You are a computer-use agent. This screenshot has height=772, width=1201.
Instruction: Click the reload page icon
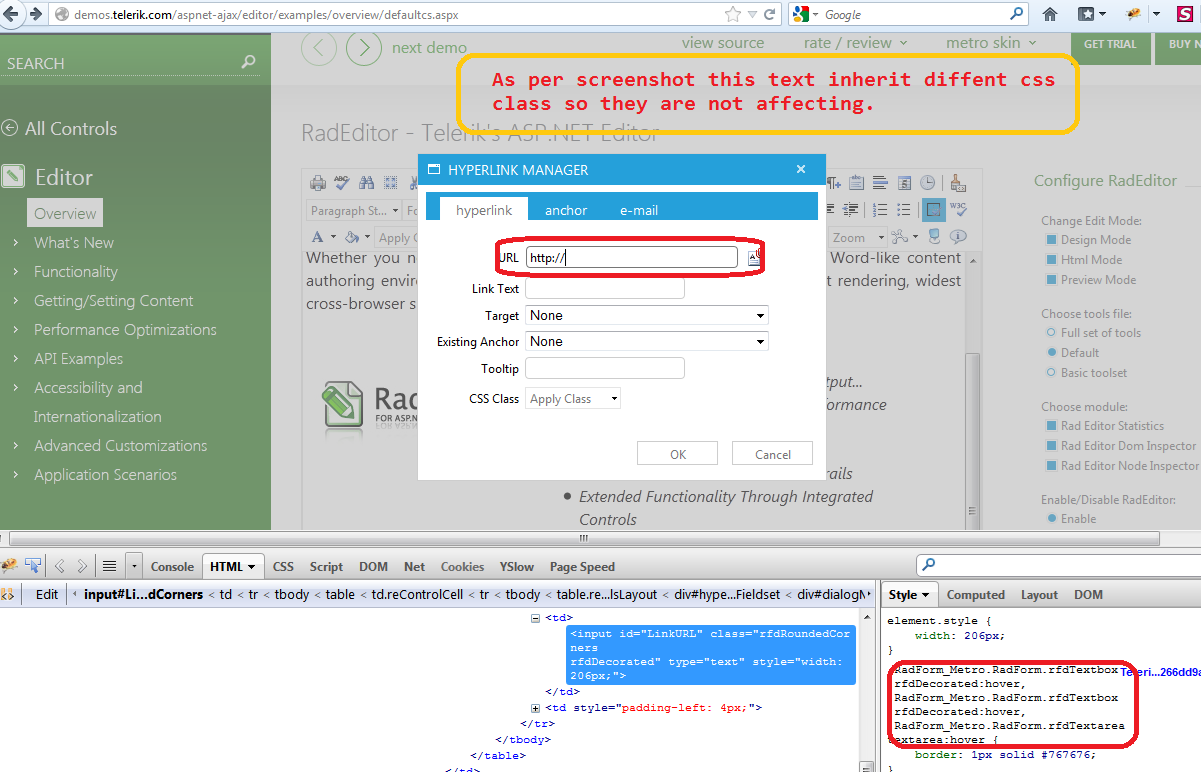pyautogui.click(x=770, y=14)
